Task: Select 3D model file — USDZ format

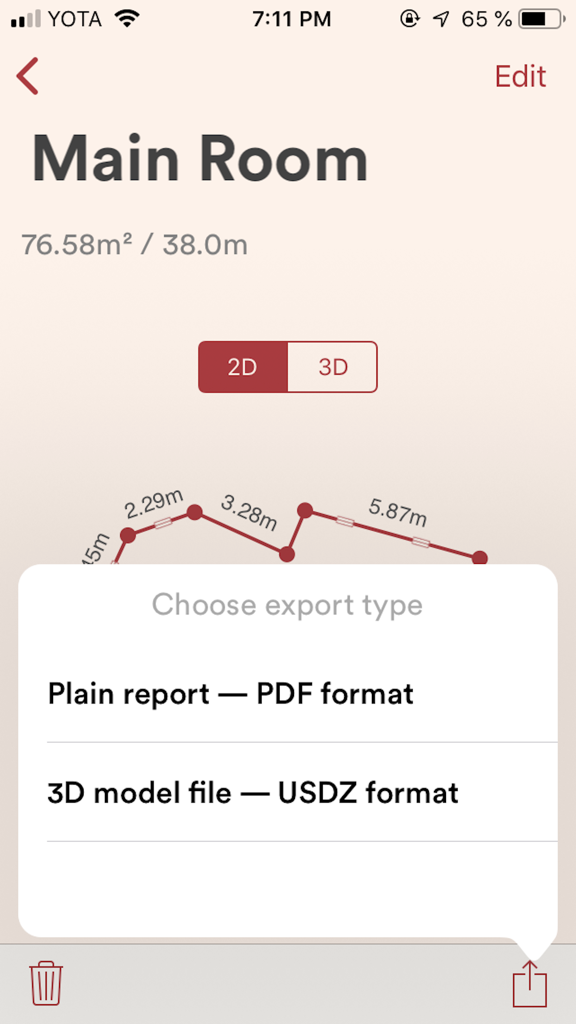Action: 253,792
